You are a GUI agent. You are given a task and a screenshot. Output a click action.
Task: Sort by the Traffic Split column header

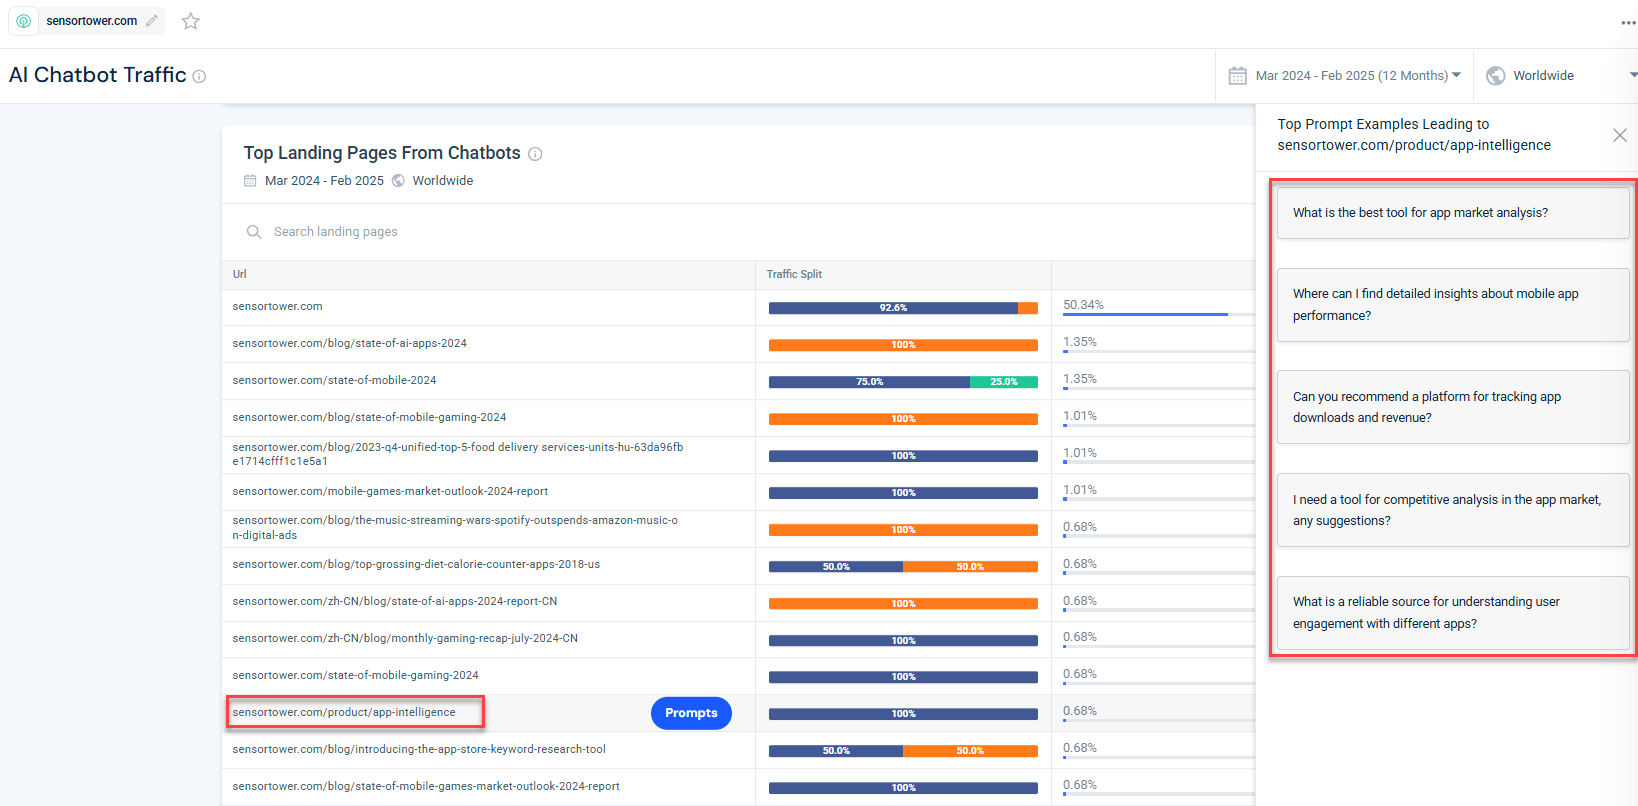(x=794, y=274)
